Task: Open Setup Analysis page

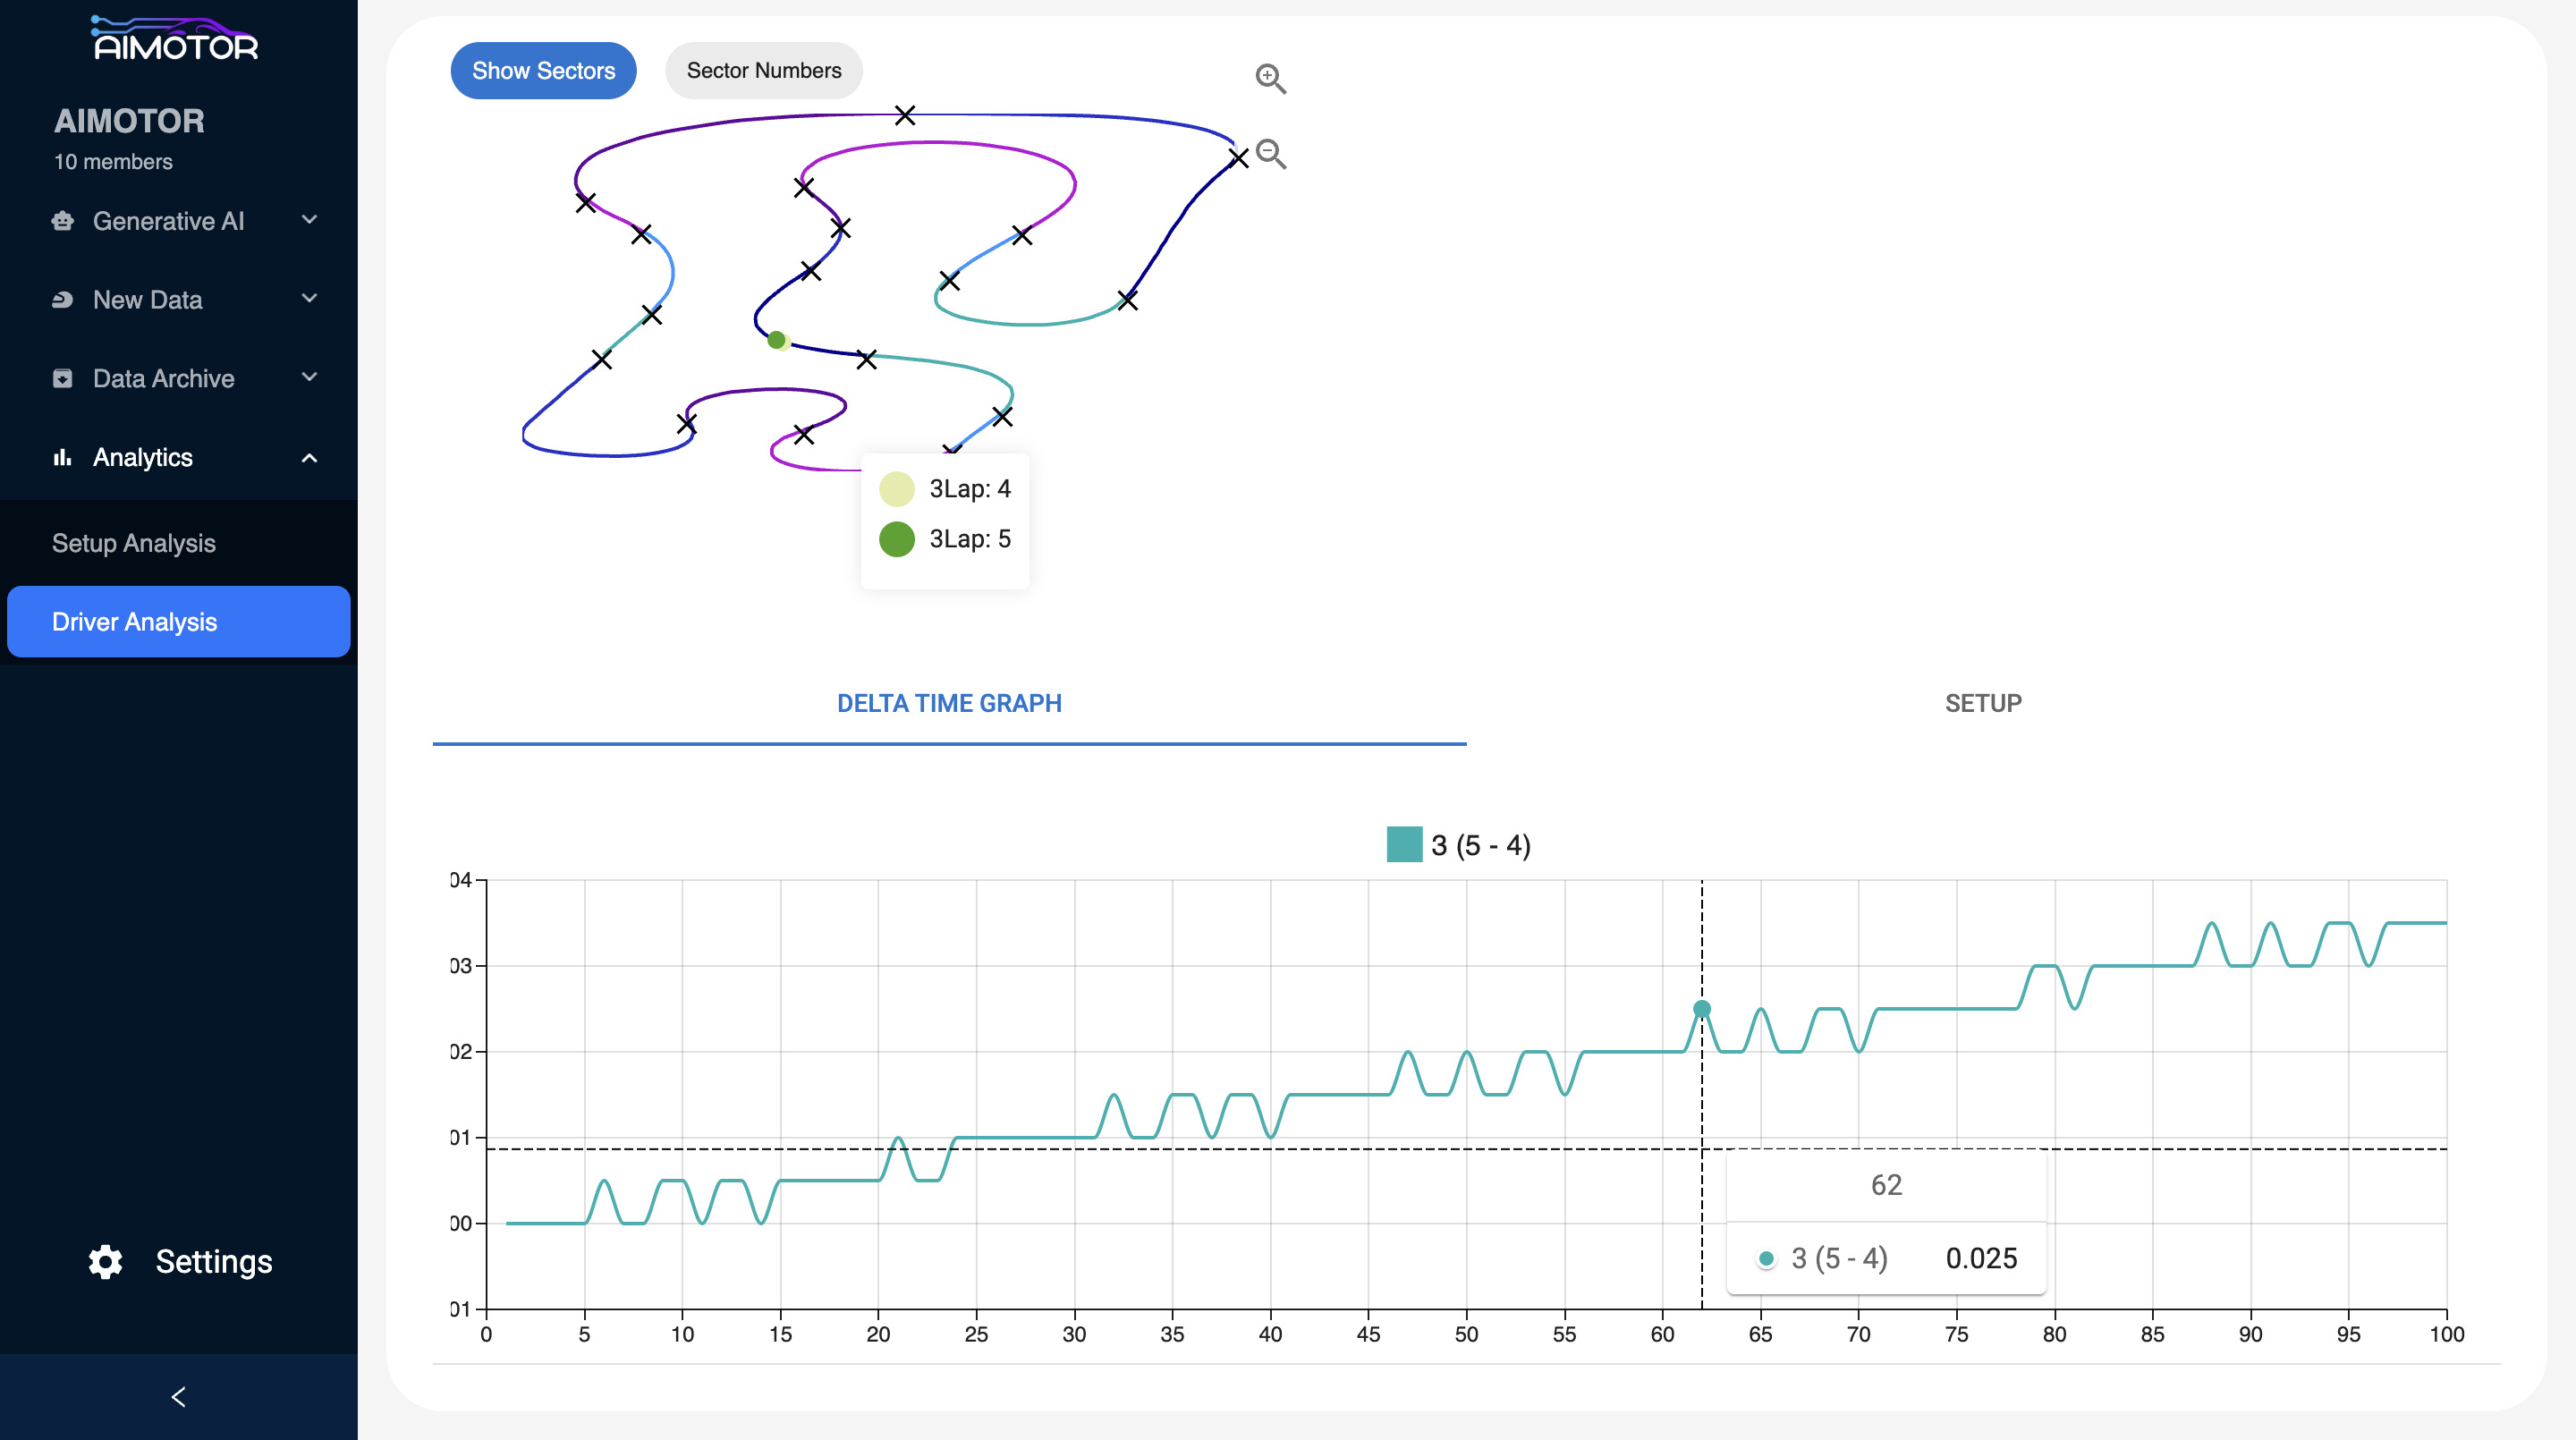Action: click(x=134, y=543)
